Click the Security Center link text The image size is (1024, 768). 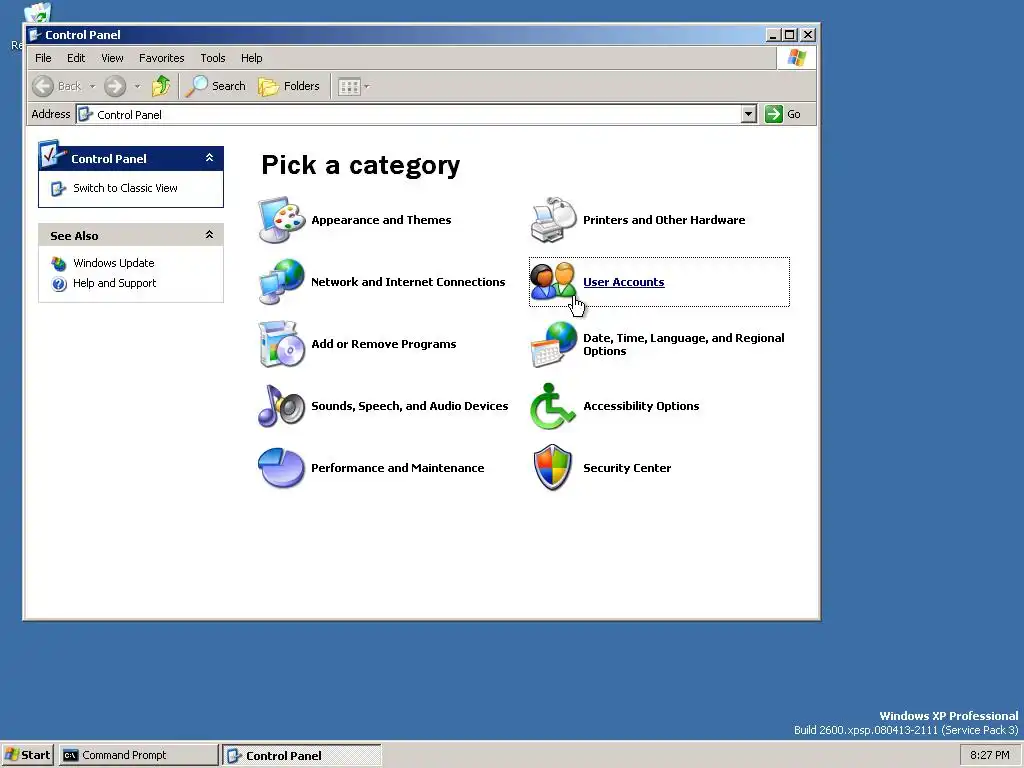[x=627, y=468]
